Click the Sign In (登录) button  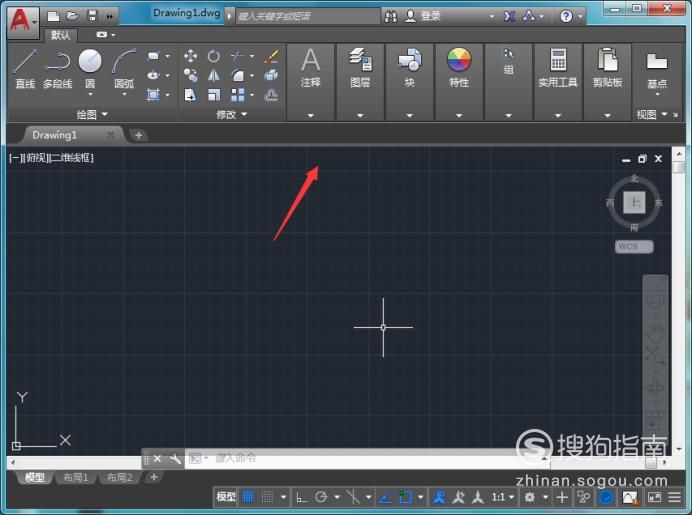pyautogui.click(x=430, y=16)
